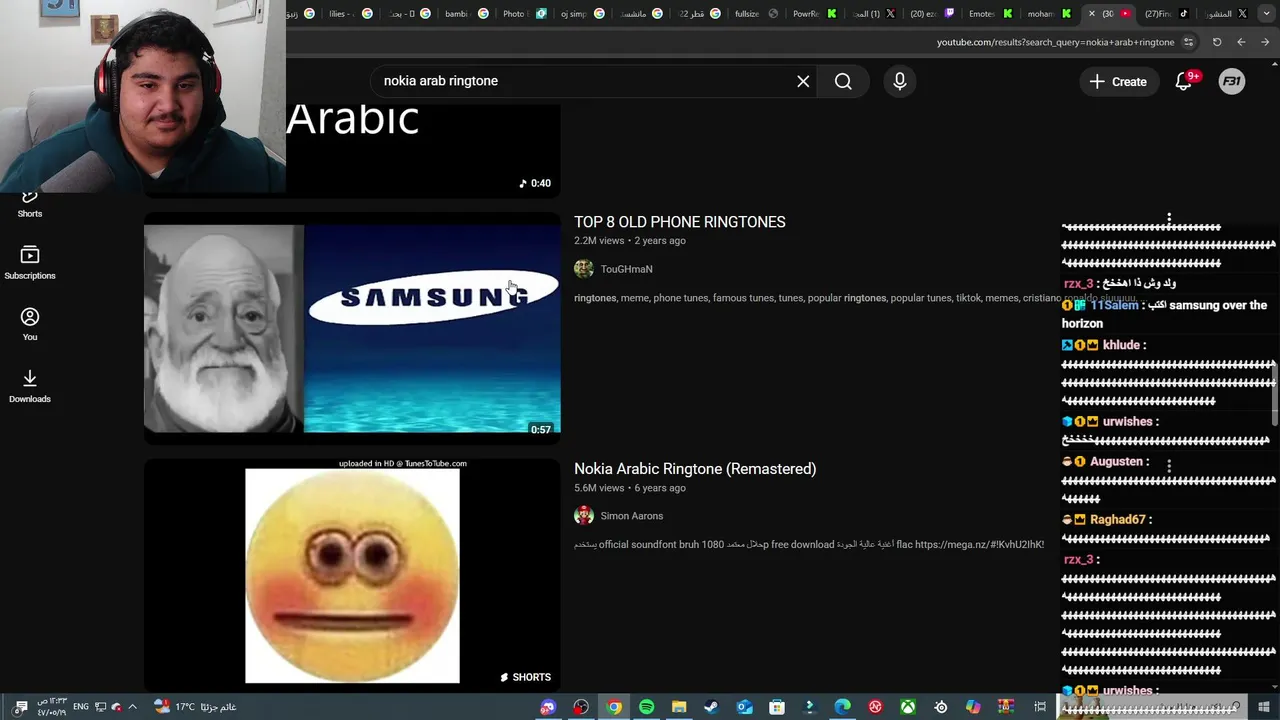Click the browser URL address field
The height and width of the screenshot is (720, 1280).
click(x=1055, y=42)
